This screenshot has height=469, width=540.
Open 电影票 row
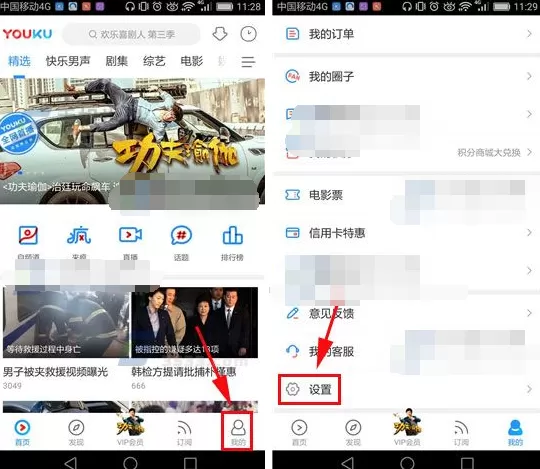[406, 195]
